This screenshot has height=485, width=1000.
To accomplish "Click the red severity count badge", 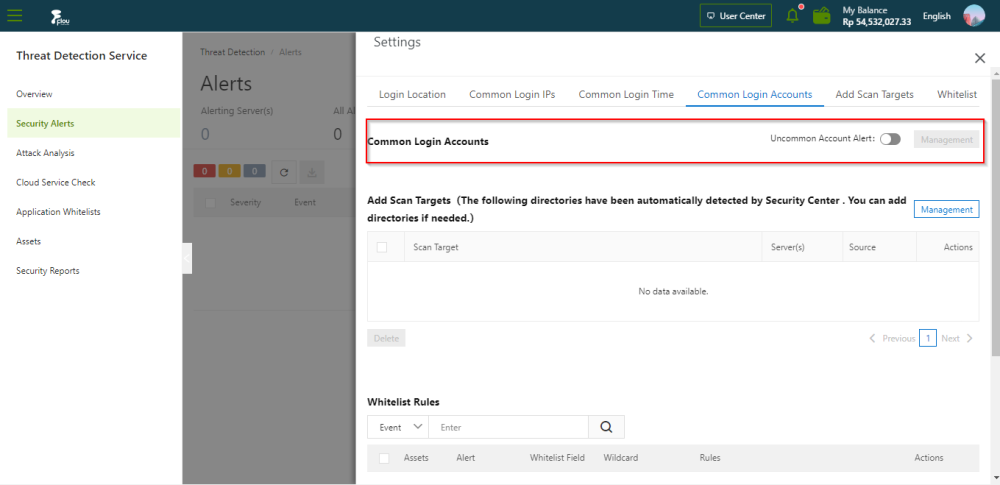I will (x=205, y=171).
